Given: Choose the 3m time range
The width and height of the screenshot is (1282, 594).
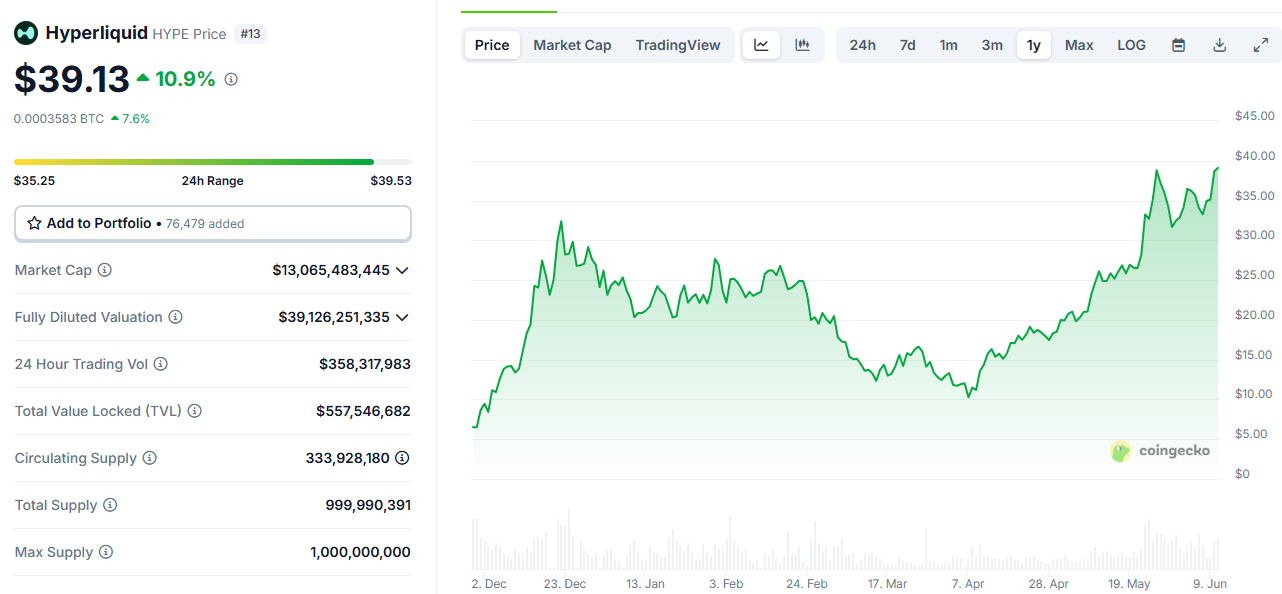Looking at the screenshot, I should pos(992,45).
